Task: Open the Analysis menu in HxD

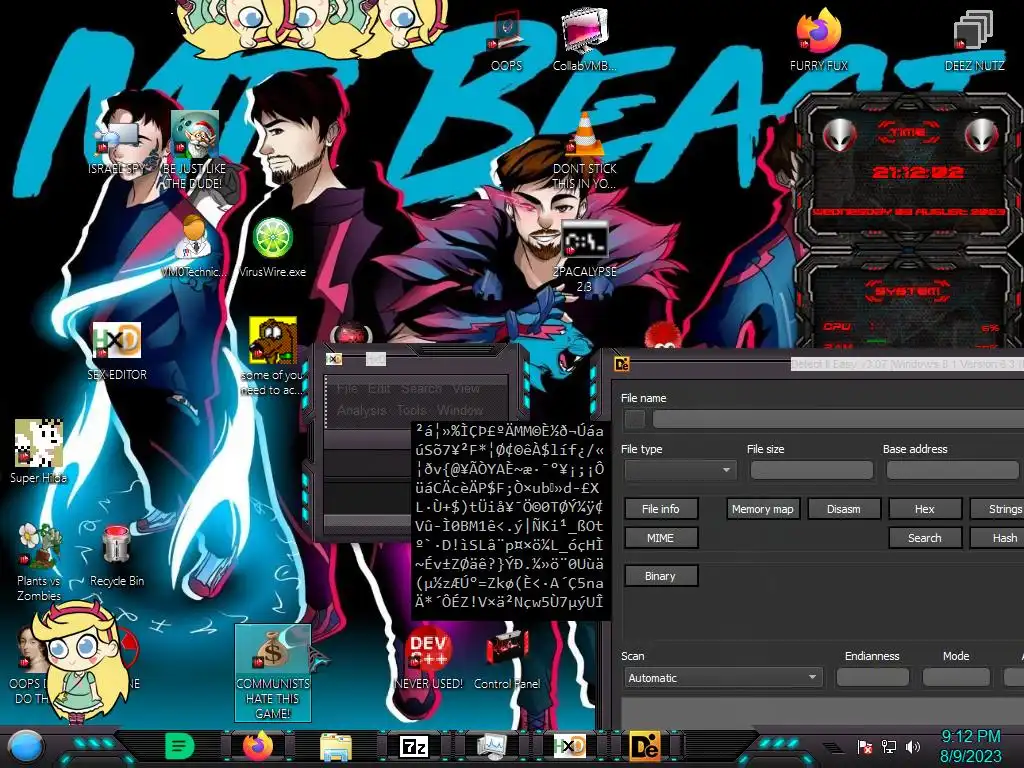Action: tap(362, 411)
